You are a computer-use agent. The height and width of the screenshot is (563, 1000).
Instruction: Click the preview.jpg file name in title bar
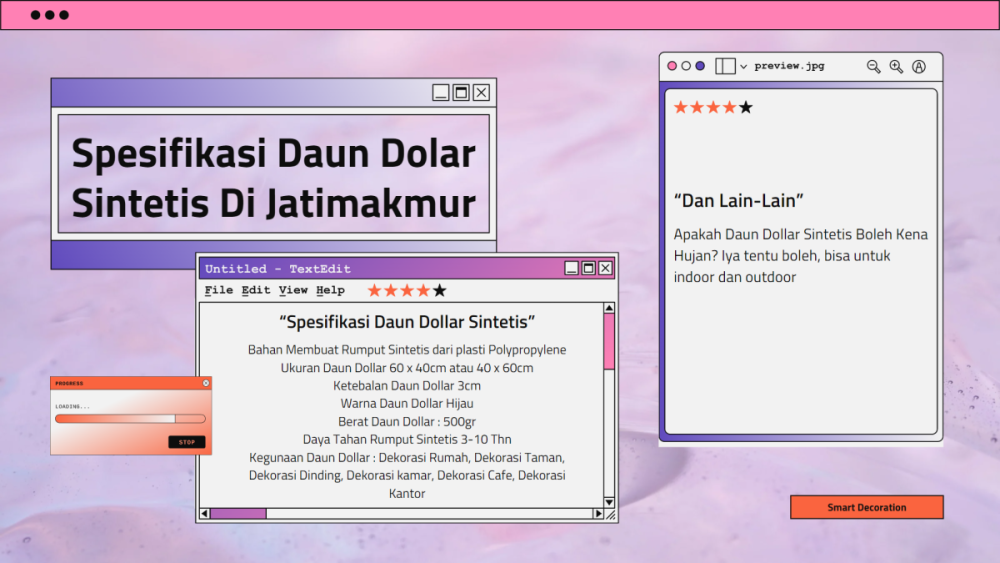(x=790, y=66)
